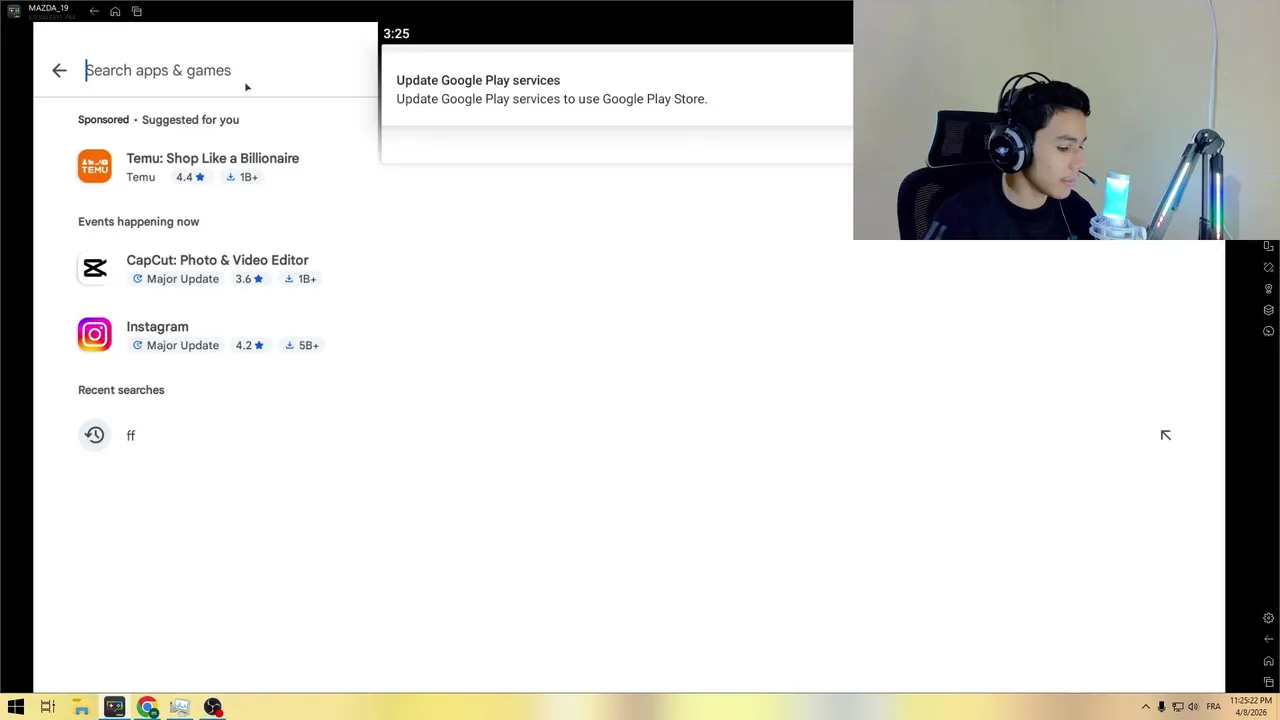Open File Explorer from the taskbar
Screen dimensions: 1280x720
click(81, 707)
